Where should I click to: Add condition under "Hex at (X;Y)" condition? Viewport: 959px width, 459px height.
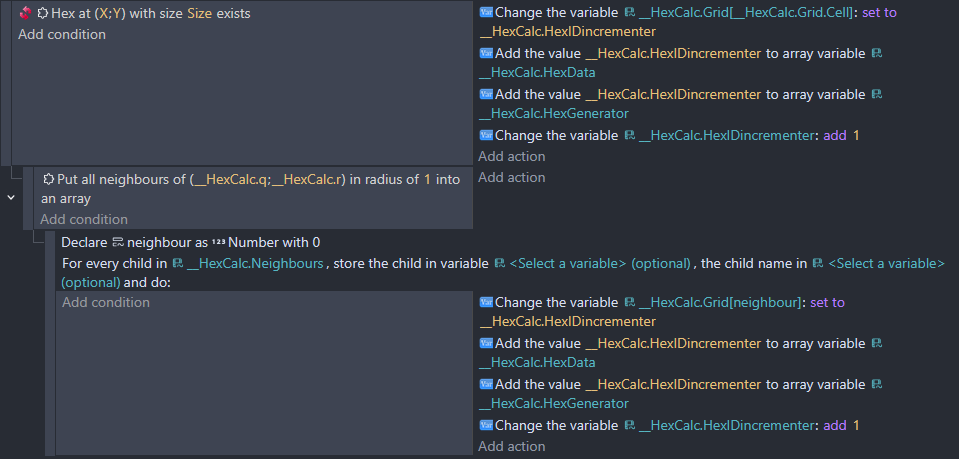(x=61, y=35)
